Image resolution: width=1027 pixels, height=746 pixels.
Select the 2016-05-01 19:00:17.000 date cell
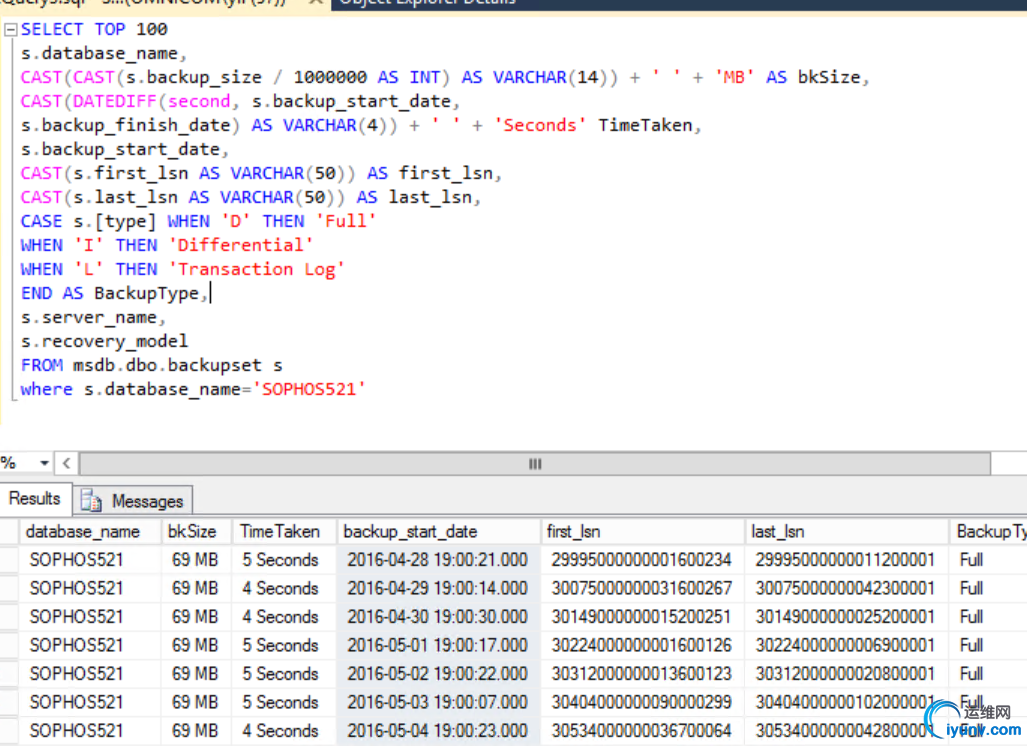click(437, 645)
